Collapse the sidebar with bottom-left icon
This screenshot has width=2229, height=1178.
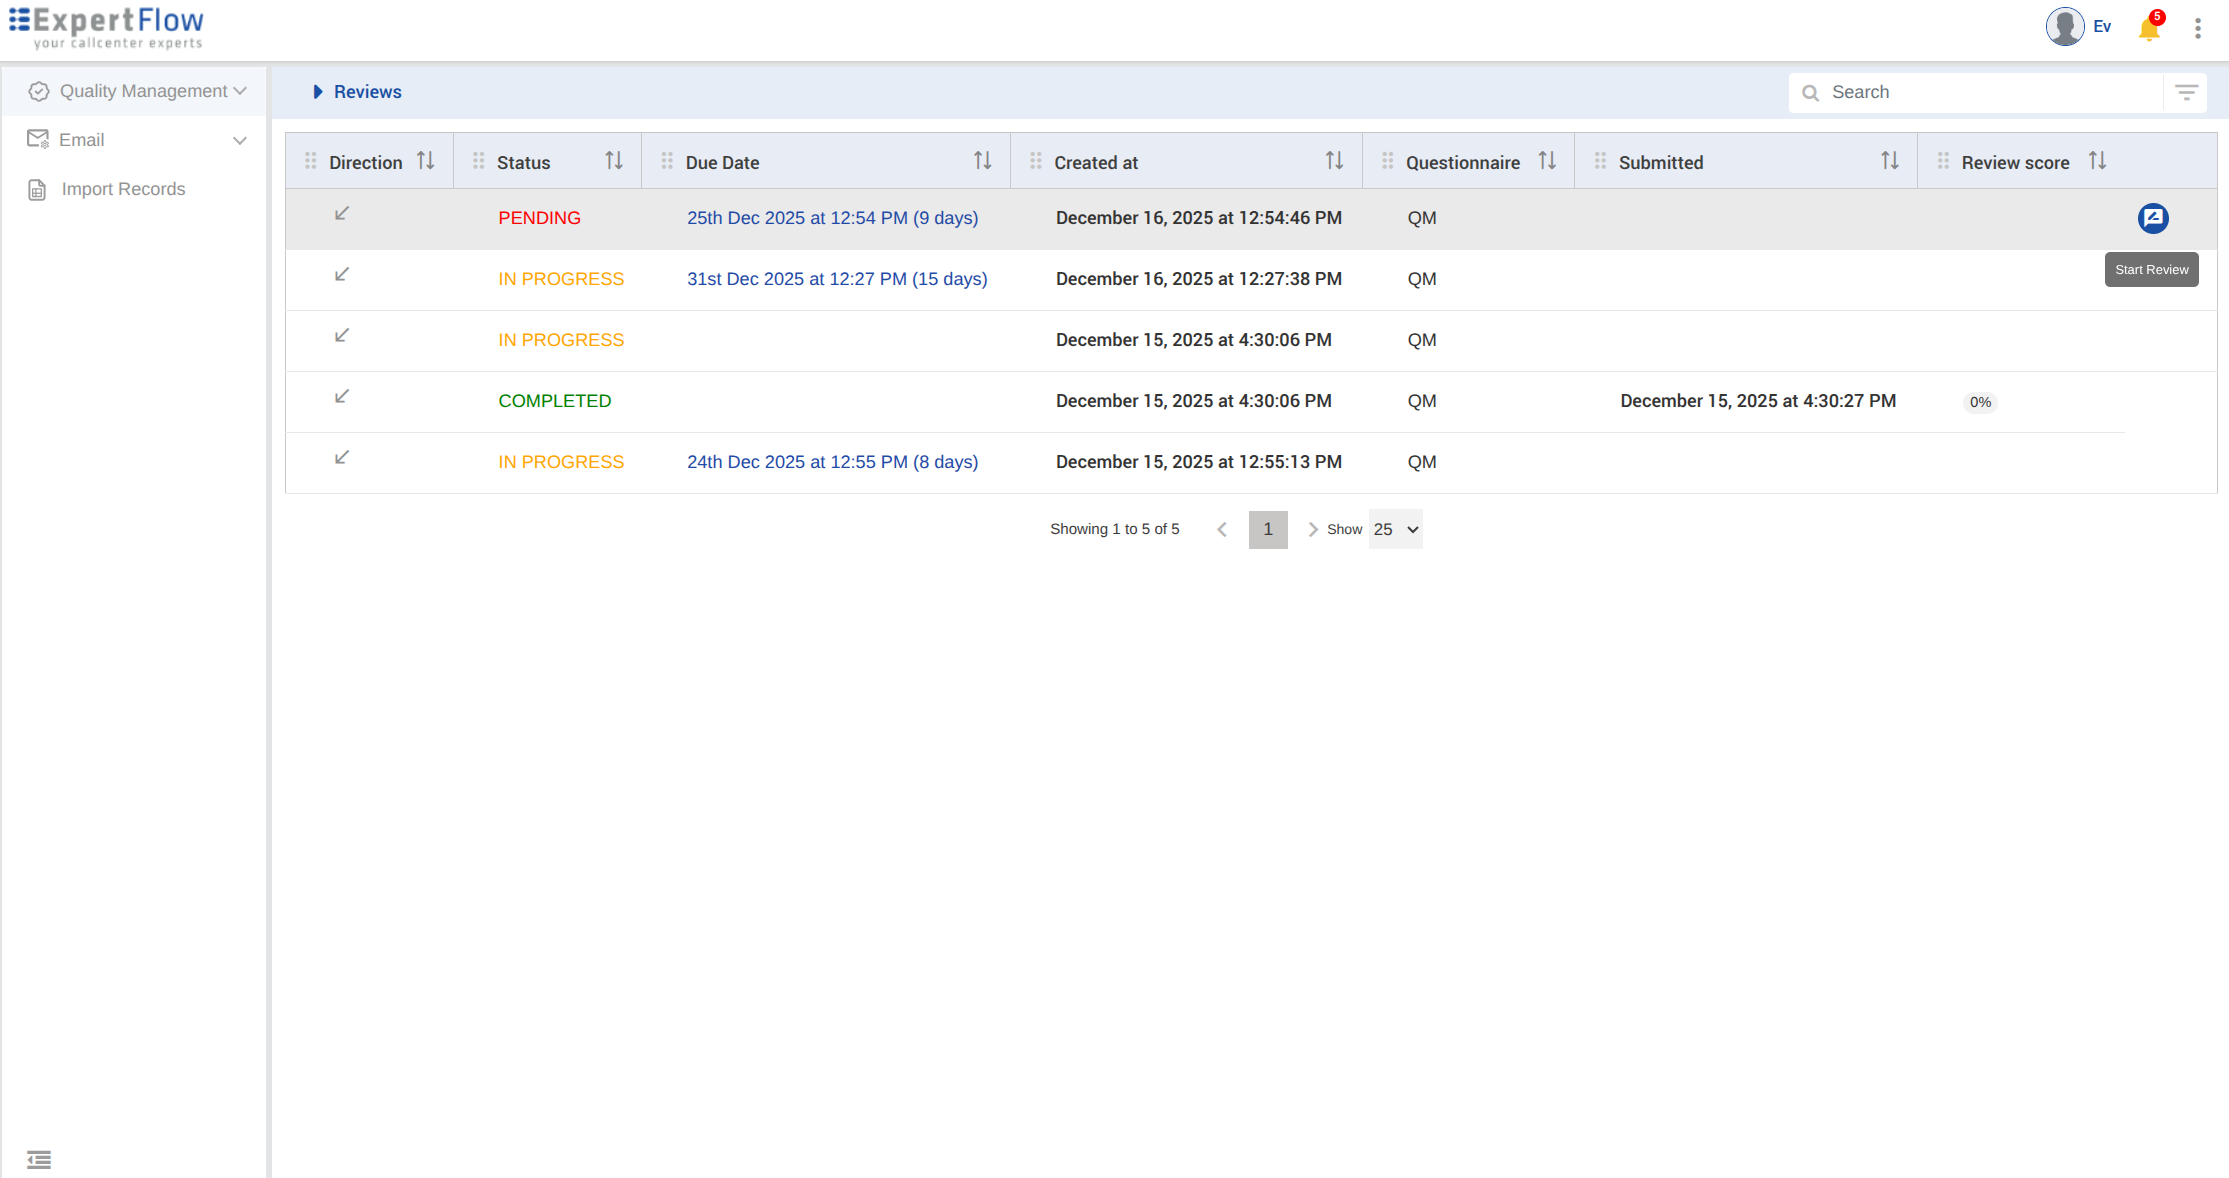click(39, 1159)
